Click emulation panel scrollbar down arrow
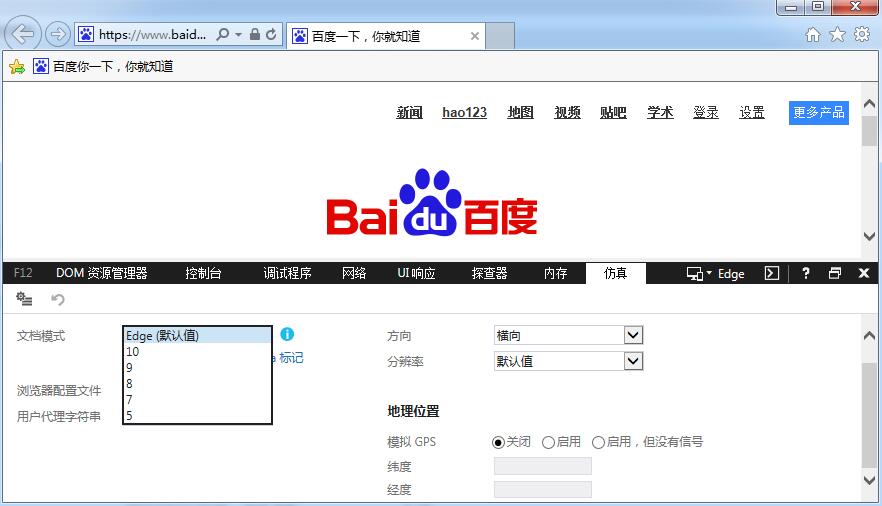 click(x=869, y=480)
